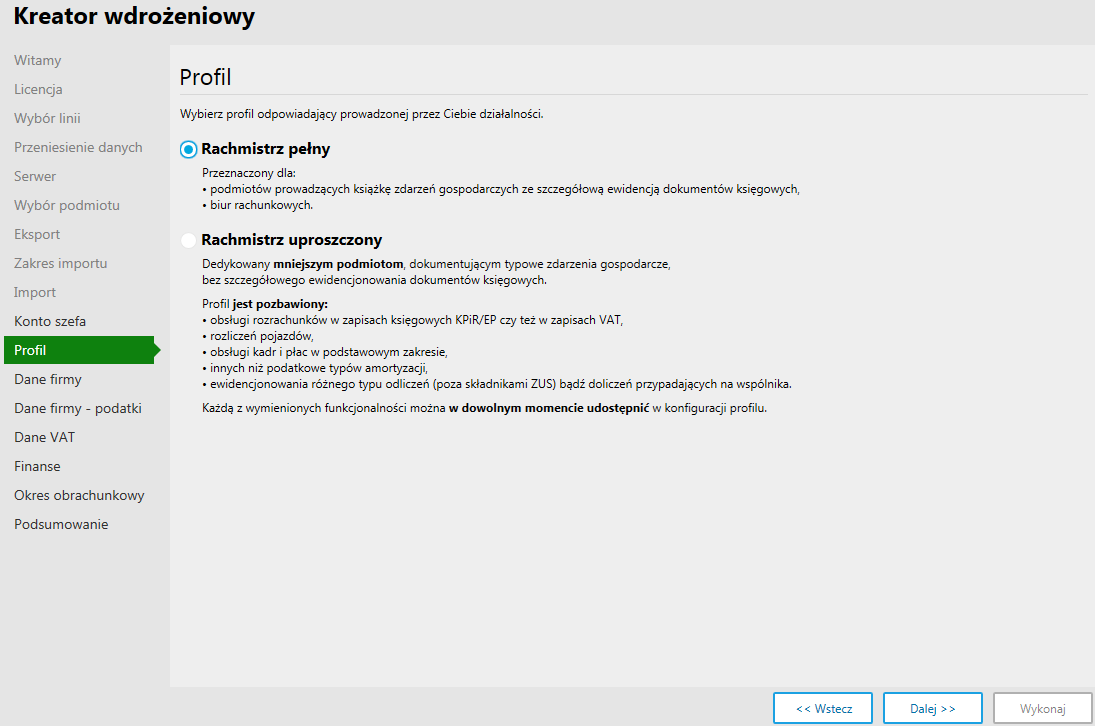
Task: Click the line 'podmiotów prowadzących książkę zdarzeń gospodarczych'
Action: point(505,189)
